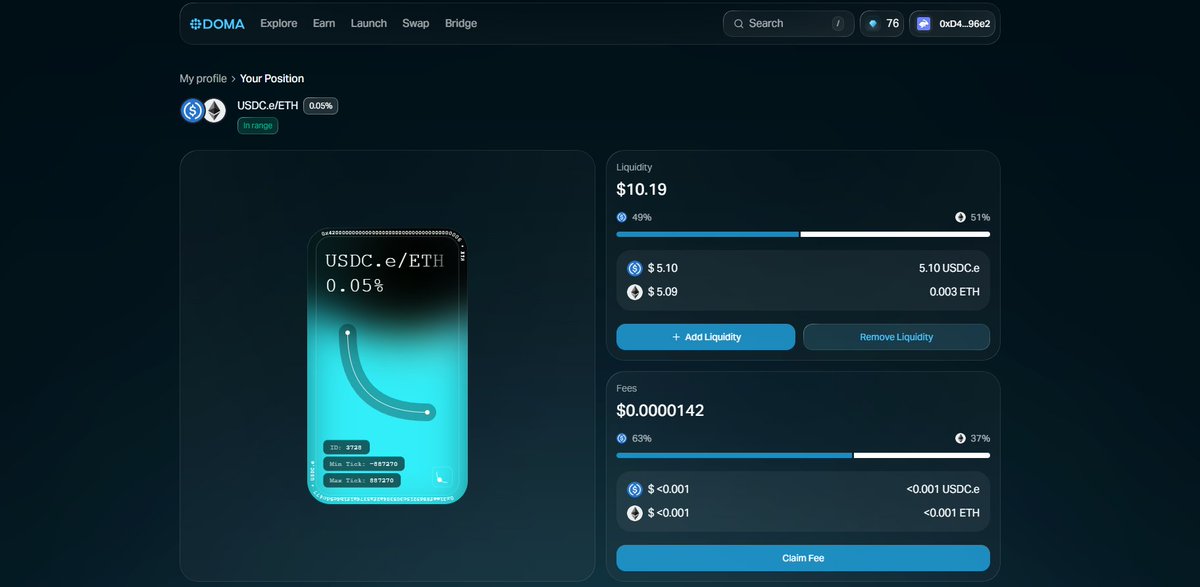Click the curve icon in NFT corner
Viewport: 1200px width, 587px height.
(x=442, y=476)
